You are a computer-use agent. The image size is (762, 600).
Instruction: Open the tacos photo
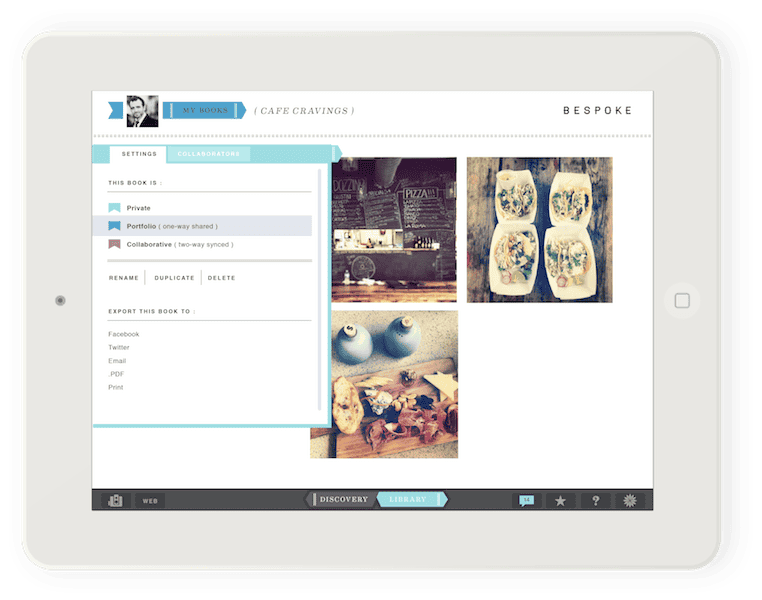(x=539, y=229)
